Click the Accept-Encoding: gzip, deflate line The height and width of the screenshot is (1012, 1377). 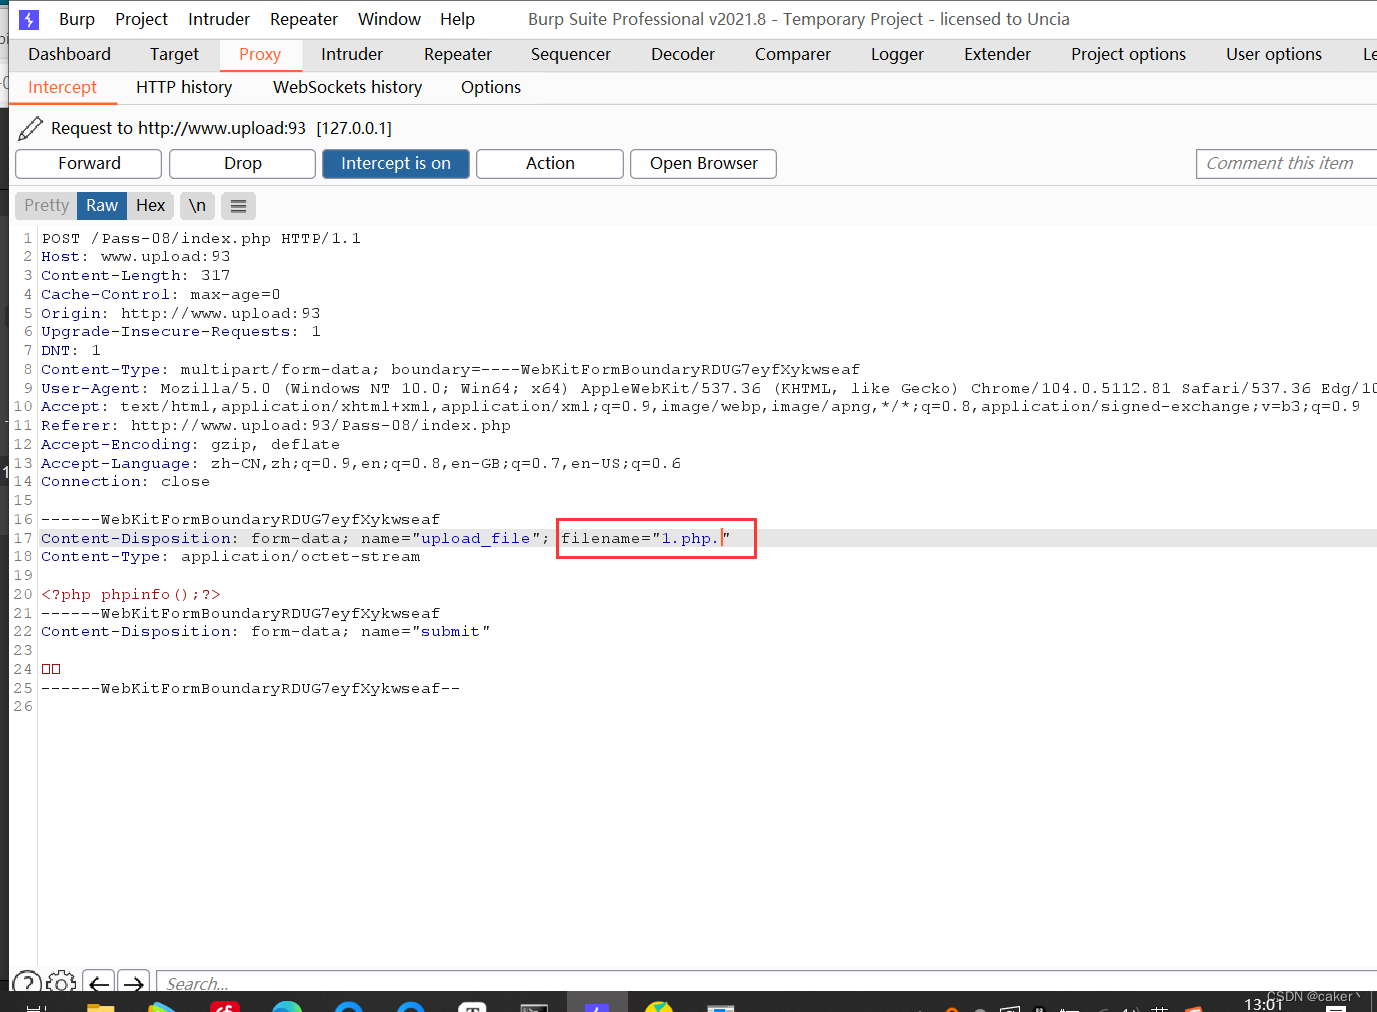pyautogui.click(x=191, y=445)
